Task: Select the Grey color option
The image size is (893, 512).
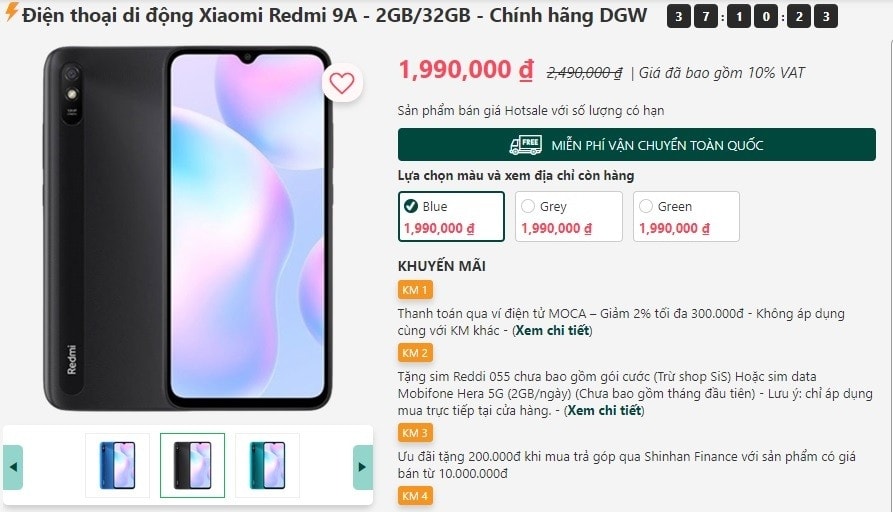Action: click(568, 216)
